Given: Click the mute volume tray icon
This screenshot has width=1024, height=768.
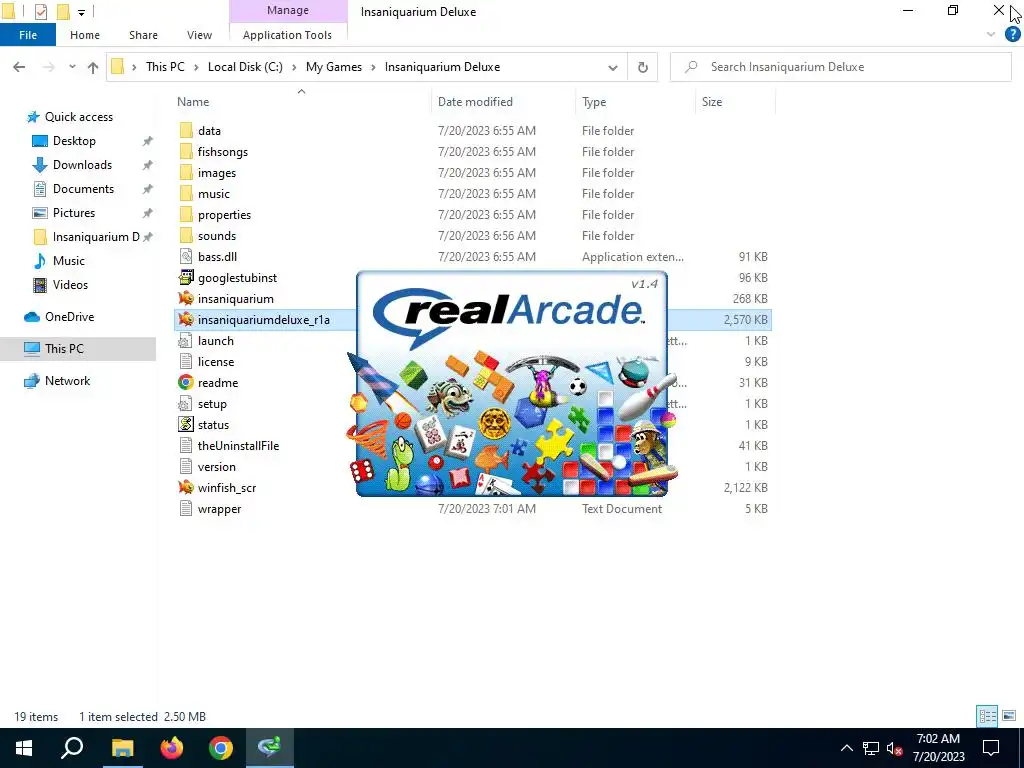Looking at the screenshot, I should (895, 748).
